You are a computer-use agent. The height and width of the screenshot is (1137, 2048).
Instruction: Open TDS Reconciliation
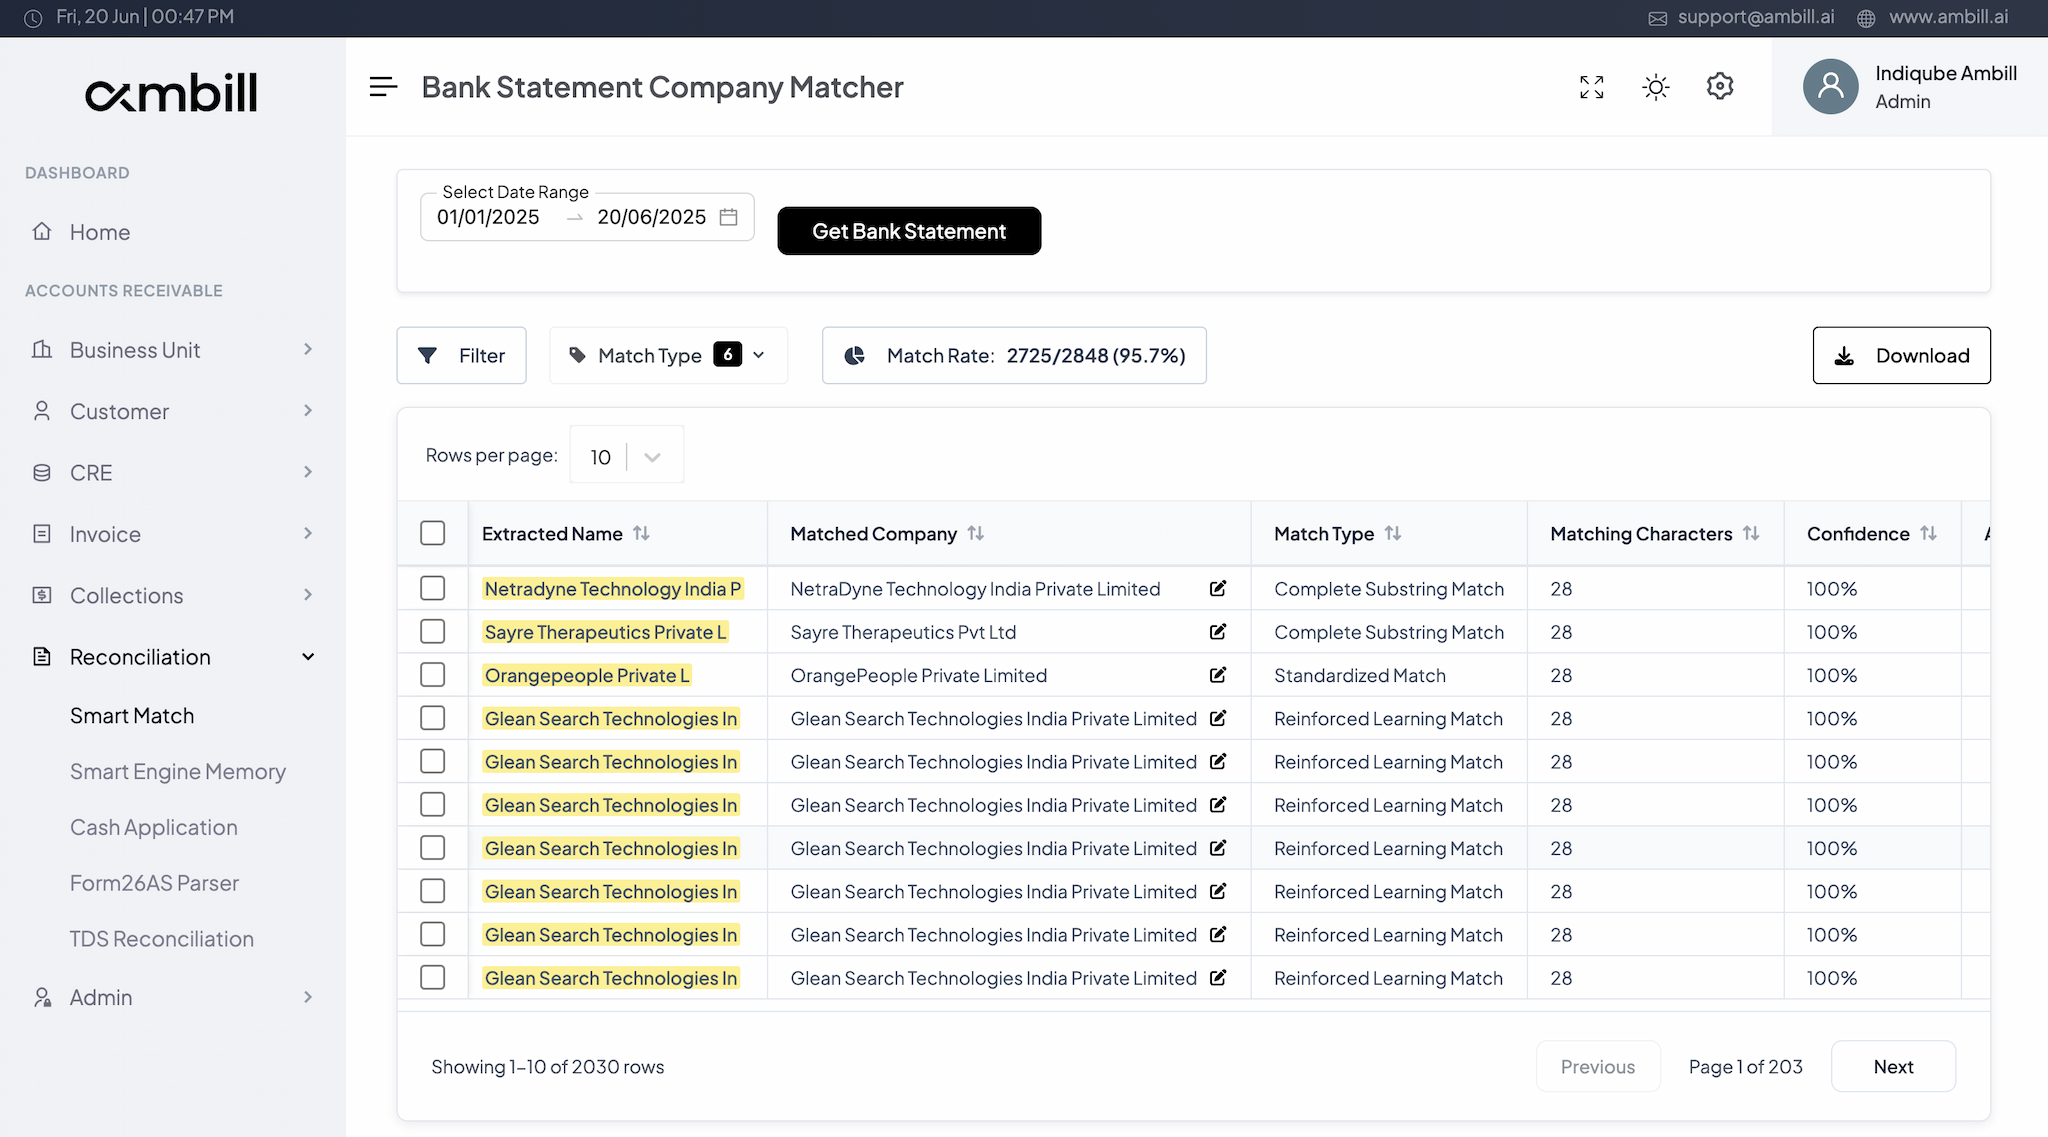[162, 939]
